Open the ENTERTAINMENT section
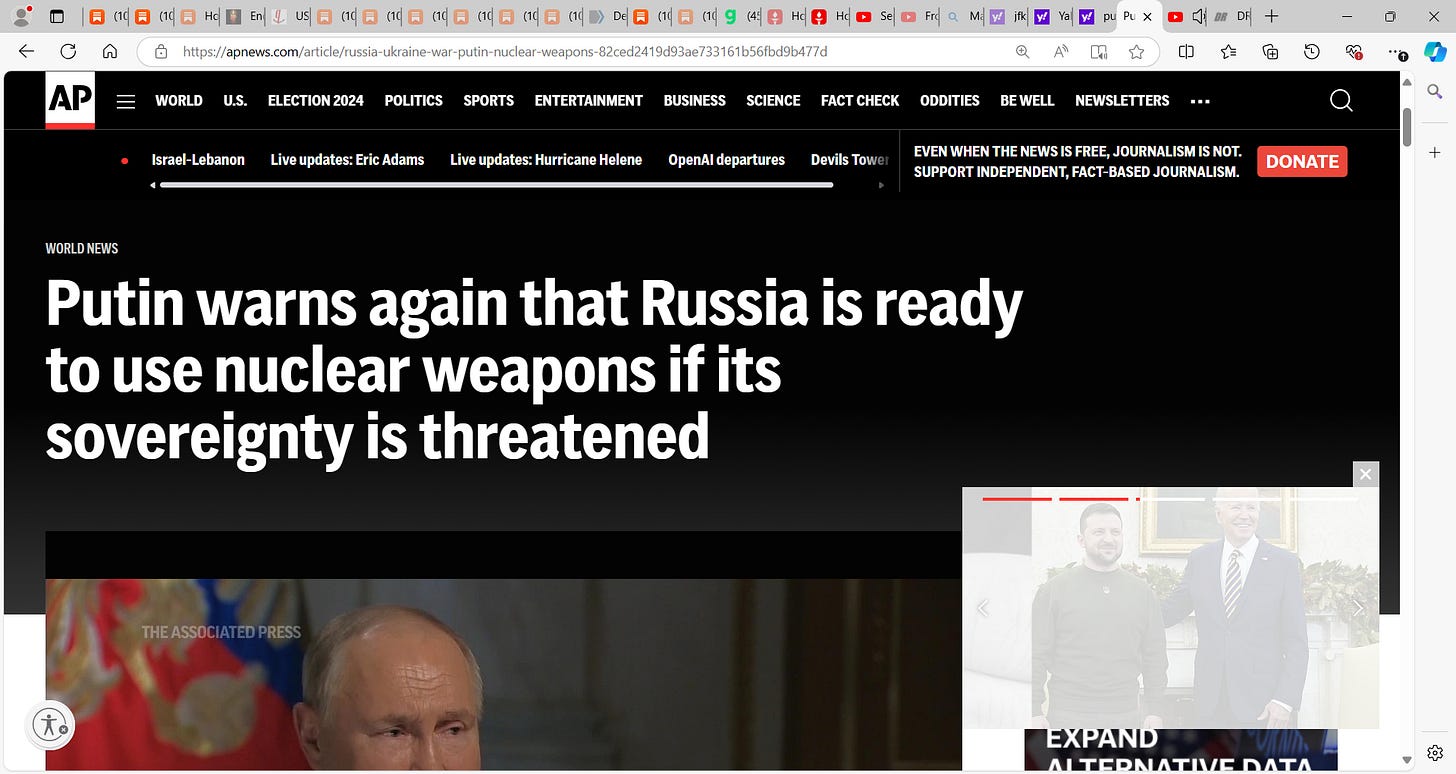 [x=589, y=101]
